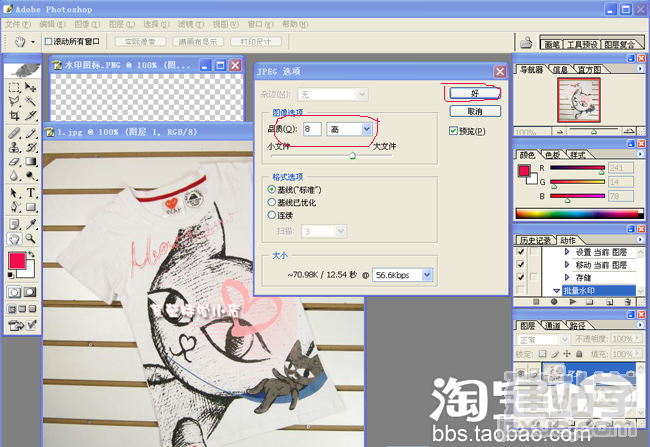
Task: Switch to the 通道 tab
Action: click(552, 326)
